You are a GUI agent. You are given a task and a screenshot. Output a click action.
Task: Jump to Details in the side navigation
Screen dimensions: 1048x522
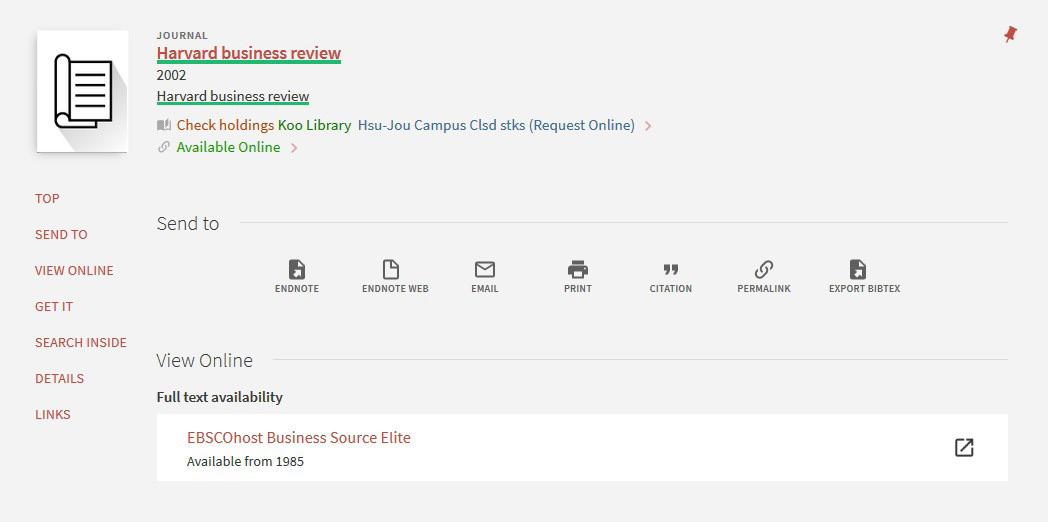pos(59,378)
